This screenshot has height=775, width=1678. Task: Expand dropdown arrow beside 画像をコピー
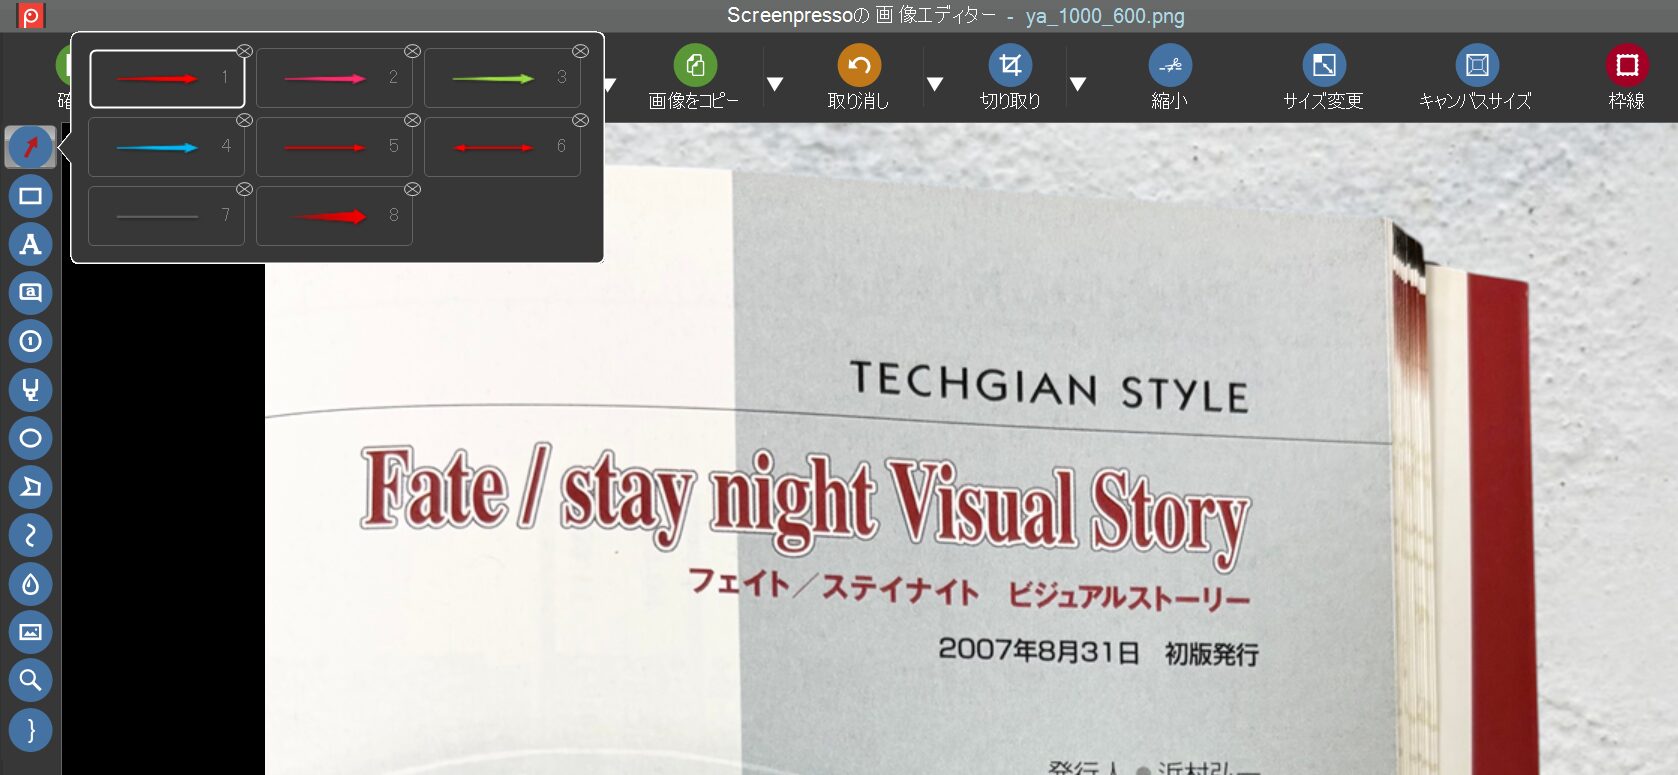pyautogui.click(x=775, y=84)
